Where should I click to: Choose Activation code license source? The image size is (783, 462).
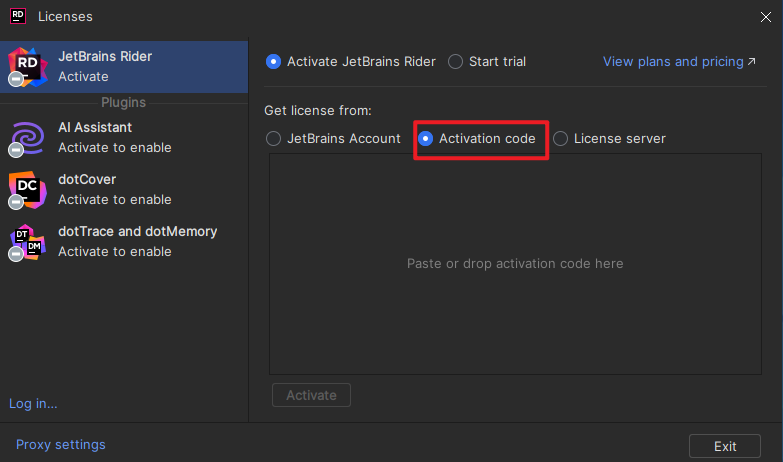click(425, 138)
